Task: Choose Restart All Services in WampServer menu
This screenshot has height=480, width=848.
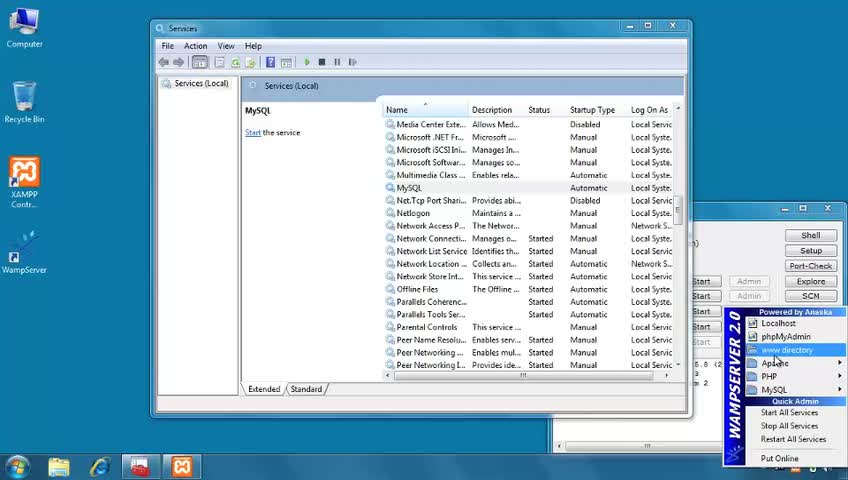Action: coord(795,439)
